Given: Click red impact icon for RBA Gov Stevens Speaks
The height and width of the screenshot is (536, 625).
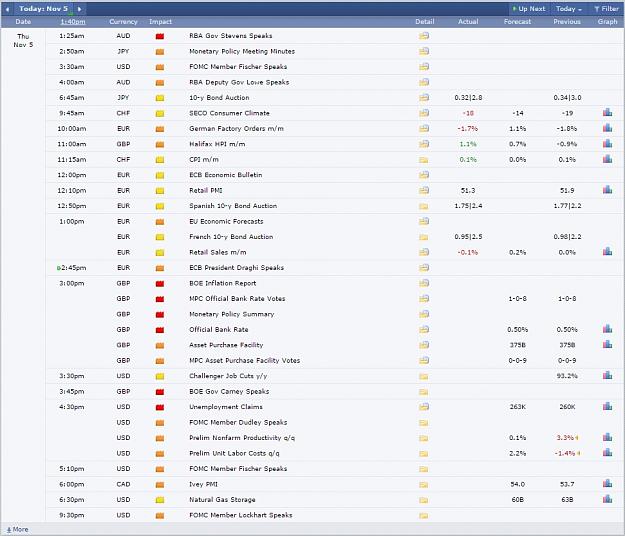Looking at the screenshot, I should (x=160, y=36).
